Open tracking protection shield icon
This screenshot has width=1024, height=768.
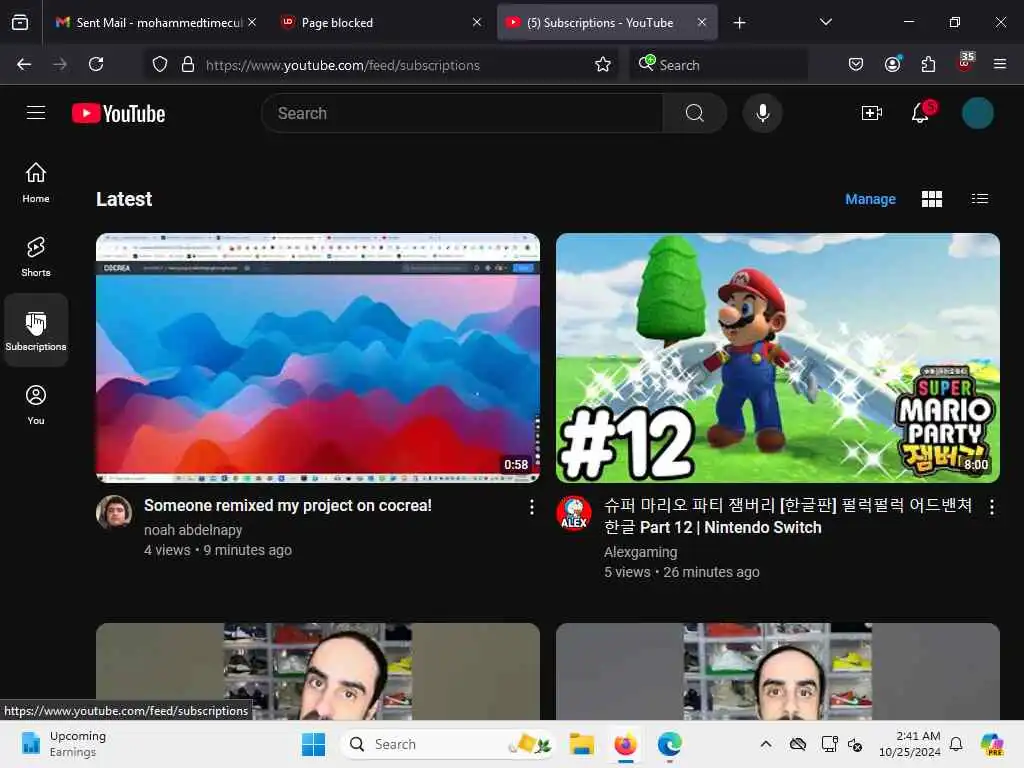(160, 64)
